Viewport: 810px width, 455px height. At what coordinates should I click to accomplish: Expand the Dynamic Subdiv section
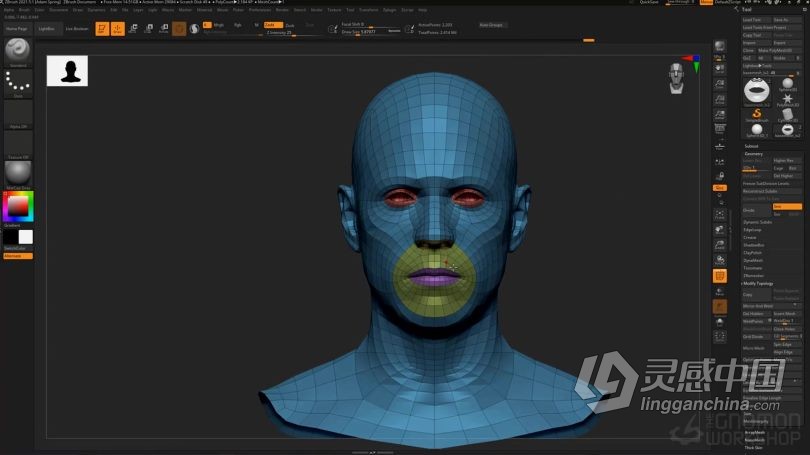pos(757,222)
